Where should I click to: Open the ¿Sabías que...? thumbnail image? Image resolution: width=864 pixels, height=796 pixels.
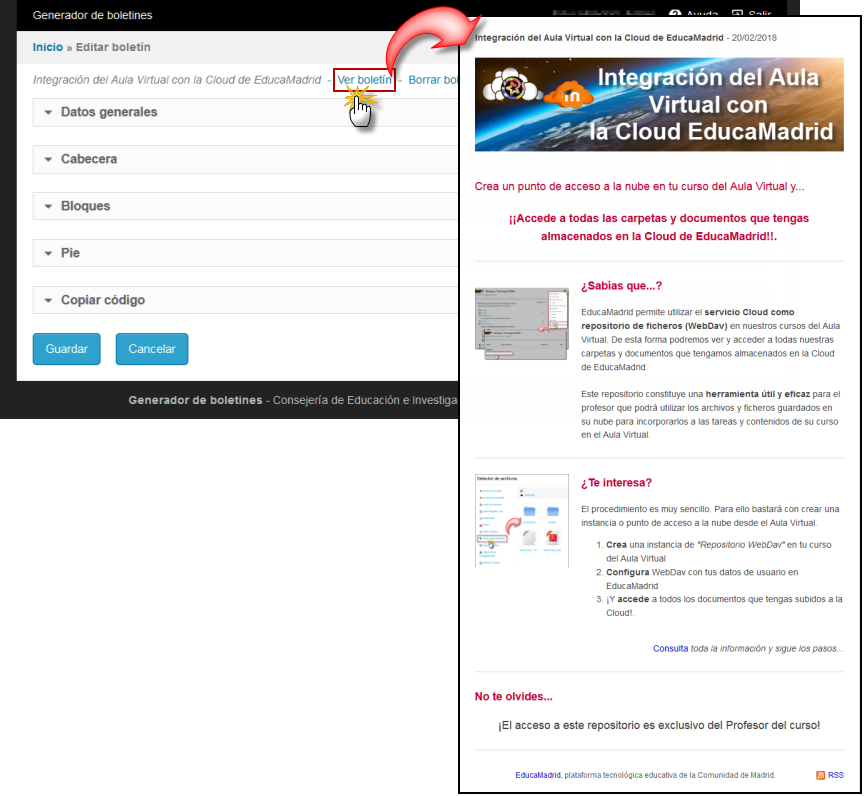click(522, 324)
